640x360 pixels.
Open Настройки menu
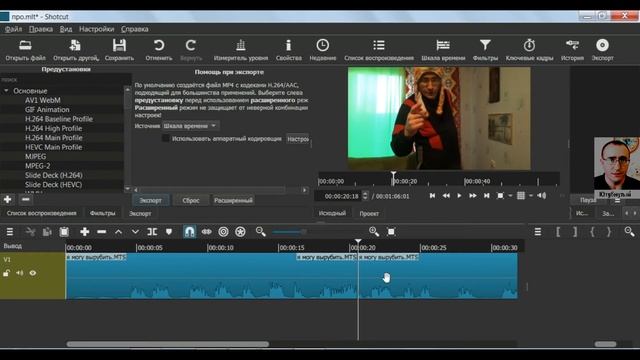point(97,29)
